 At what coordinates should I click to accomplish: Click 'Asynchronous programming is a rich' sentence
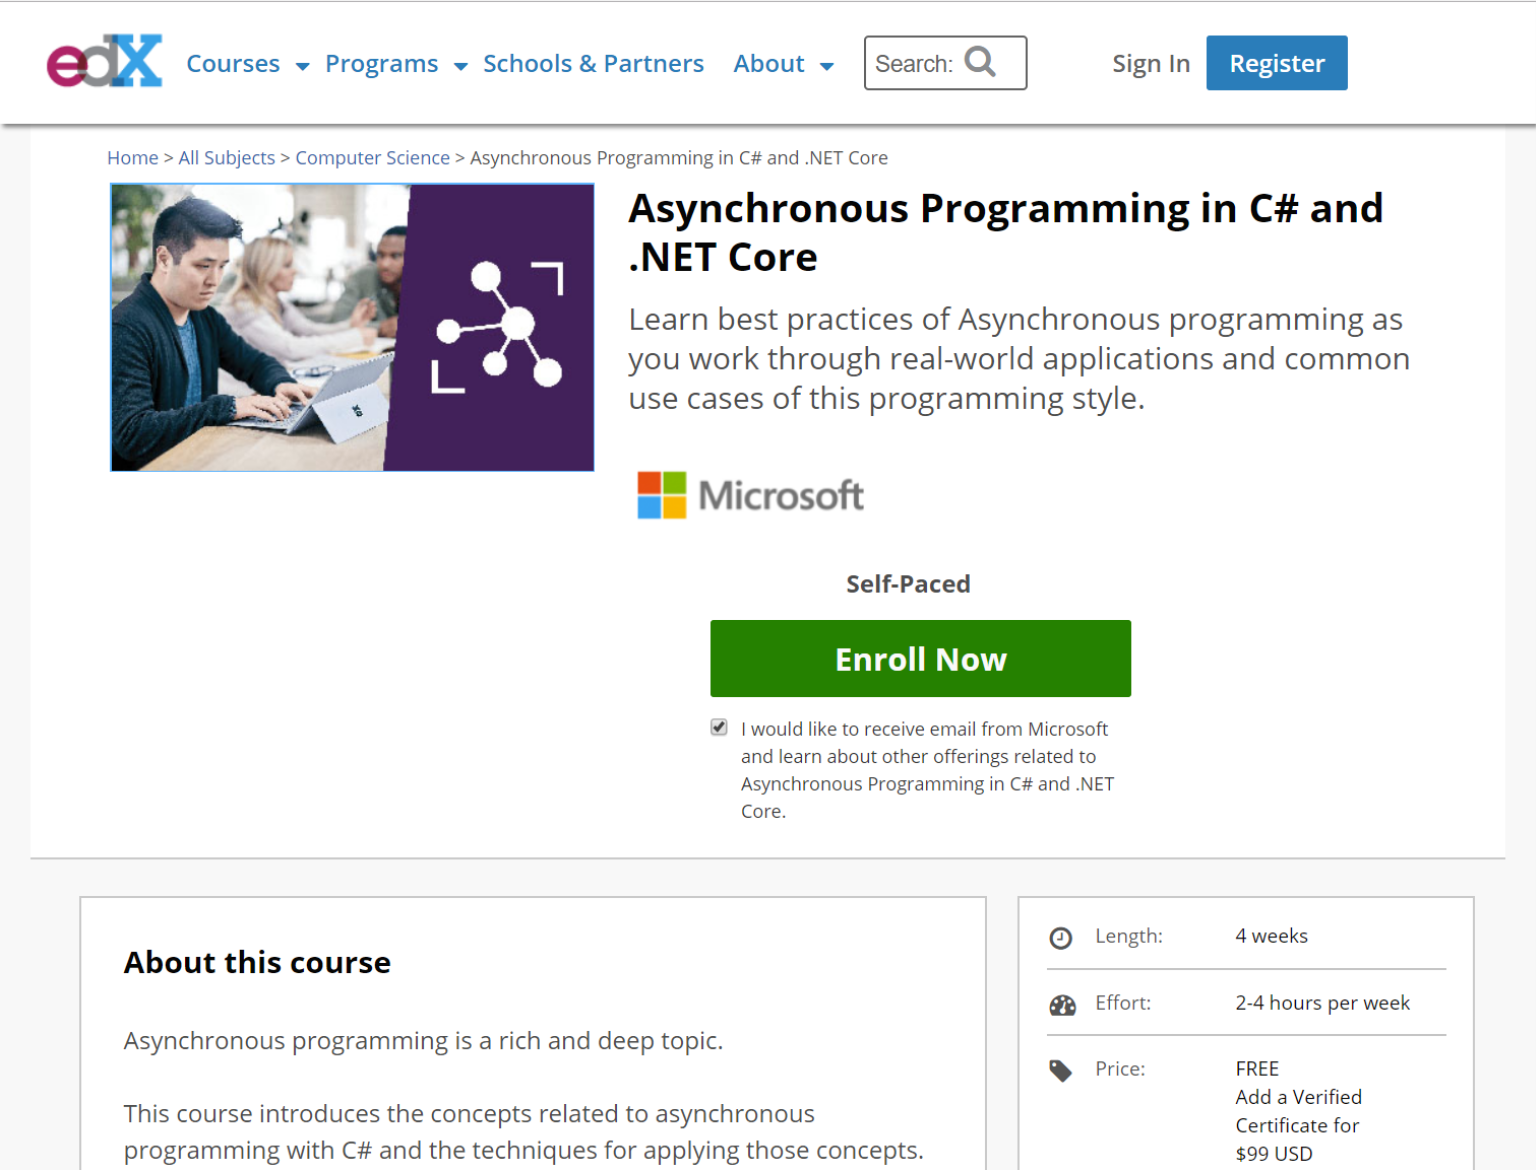pos(423,1041)
